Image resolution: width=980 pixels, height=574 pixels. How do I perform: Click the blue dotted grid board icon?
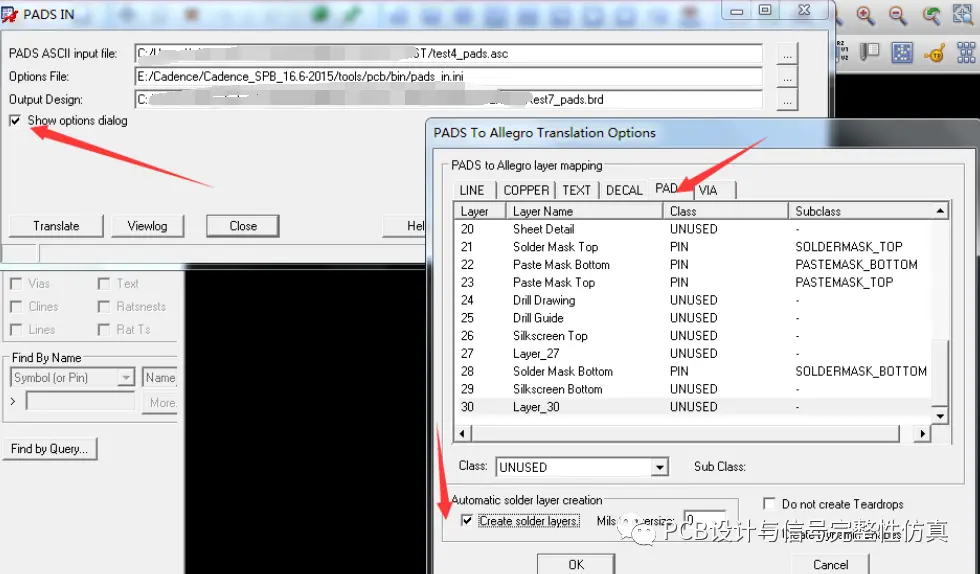902,53
